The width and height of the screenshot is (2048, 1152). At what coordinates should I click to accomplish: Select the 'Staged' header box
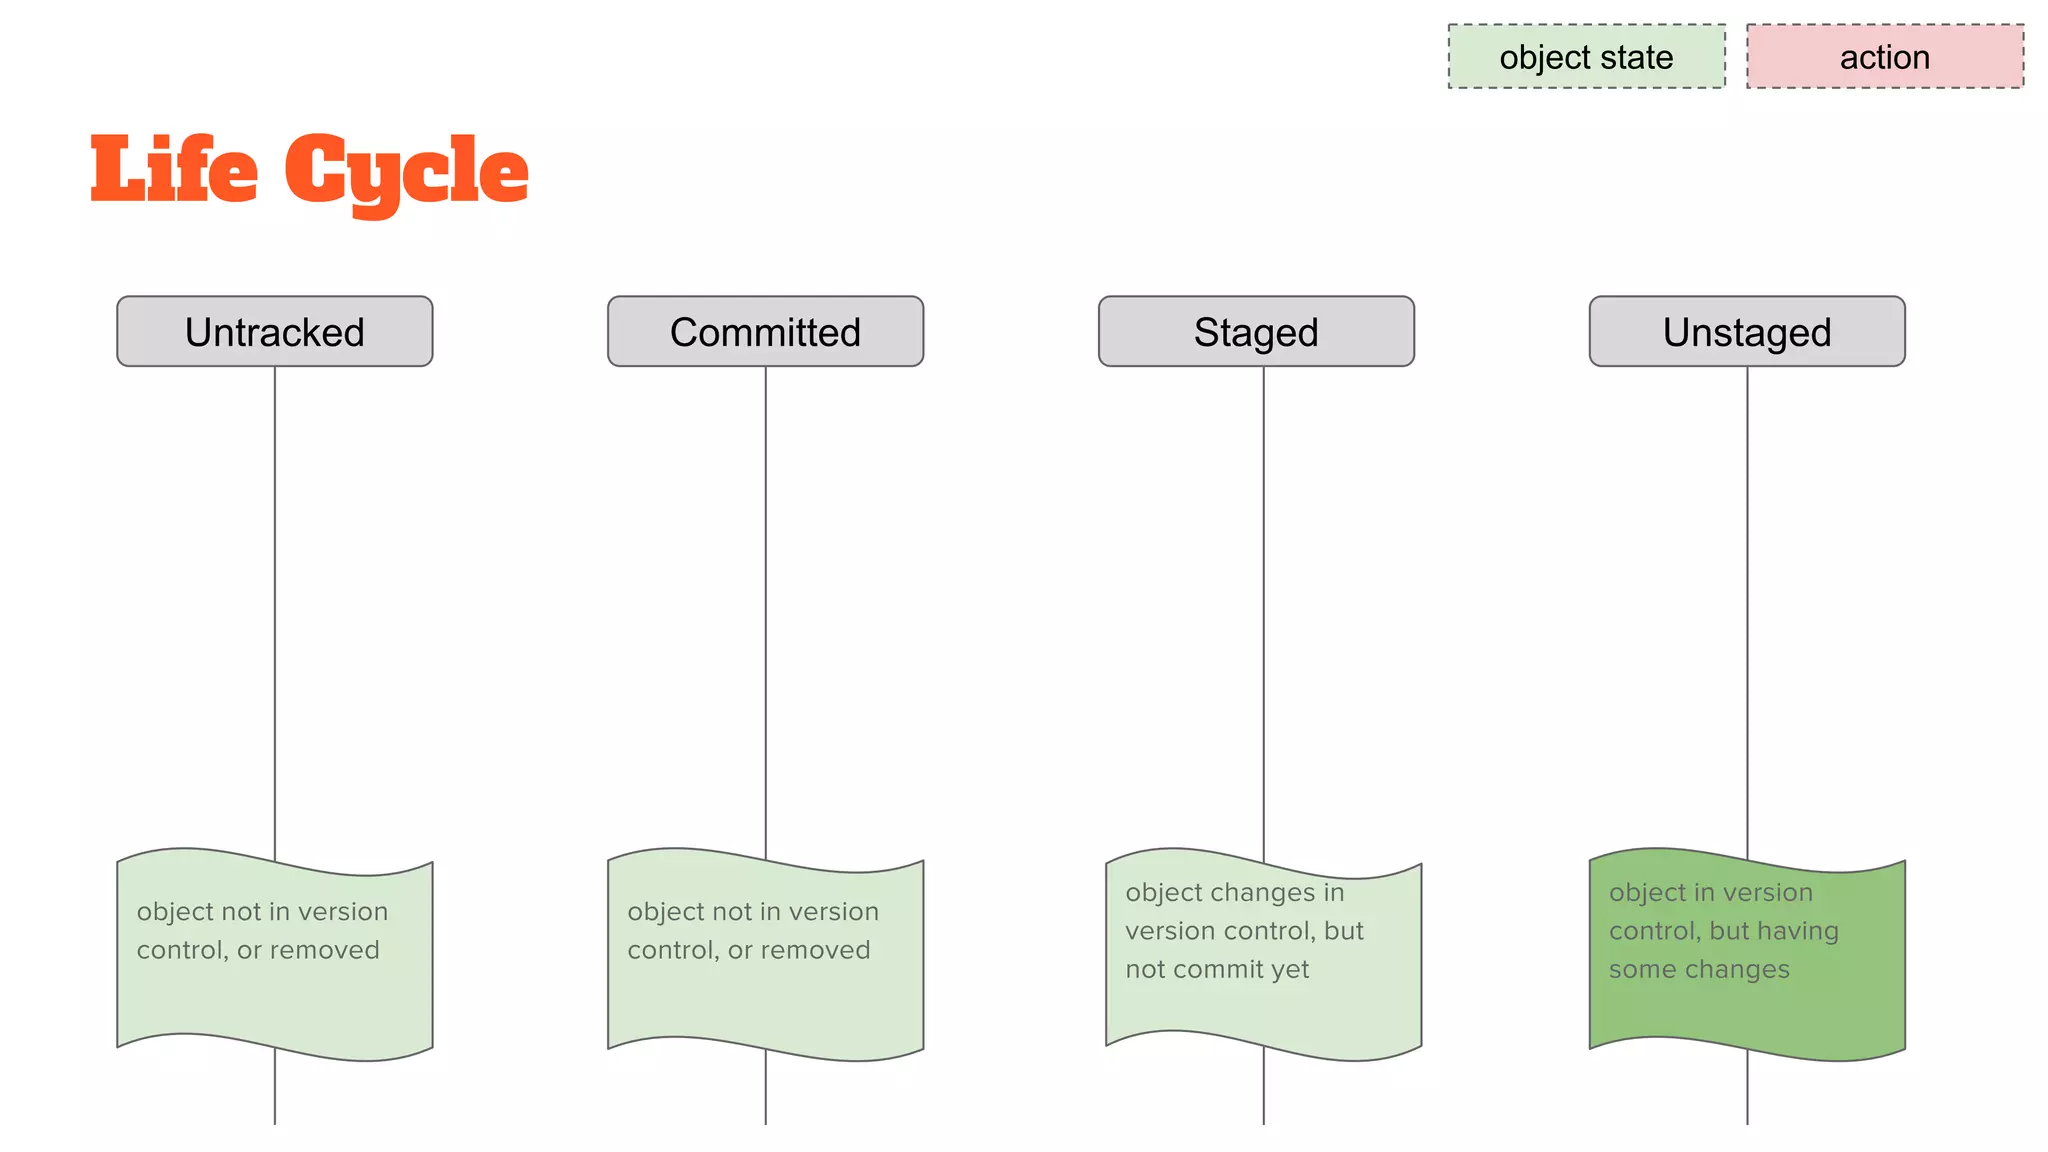click(1256, 332)
